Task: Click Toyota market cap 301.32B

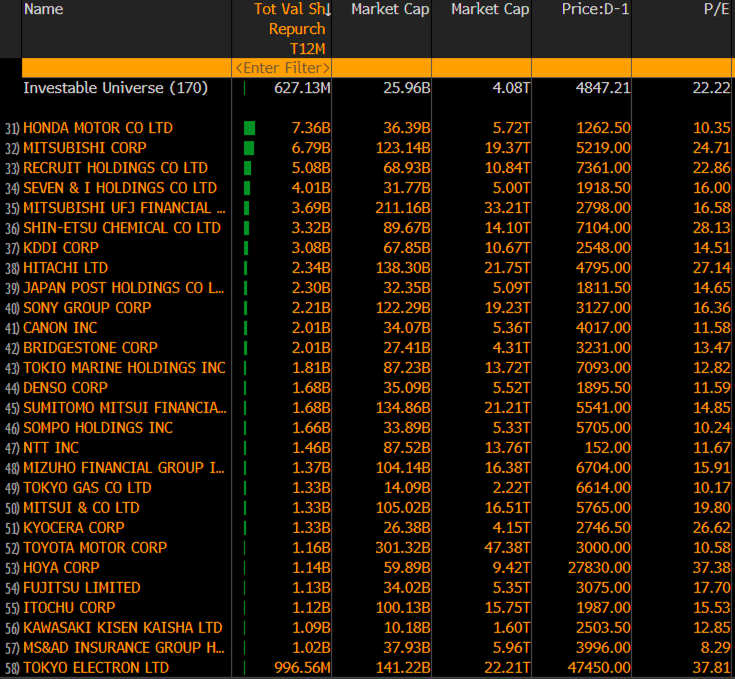Action: tap(403, 547)
